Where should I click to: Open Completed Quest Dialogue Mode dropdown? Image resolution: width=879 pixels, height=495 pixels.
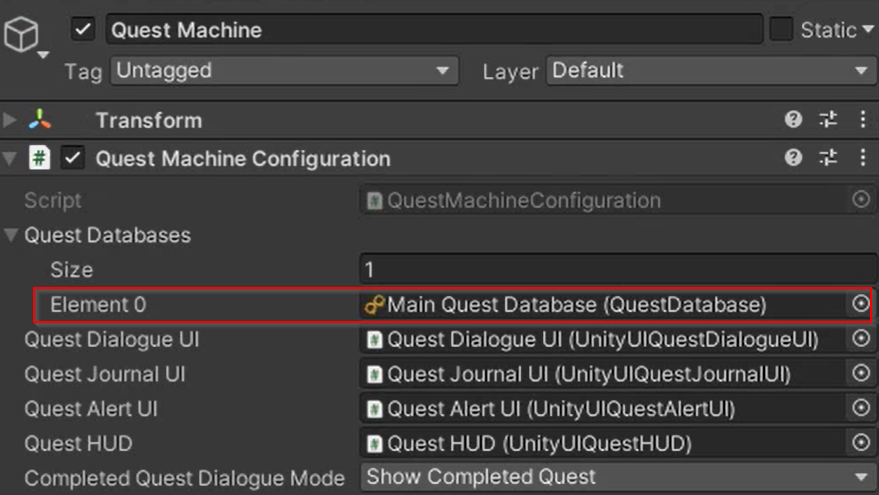pos(618,477)
